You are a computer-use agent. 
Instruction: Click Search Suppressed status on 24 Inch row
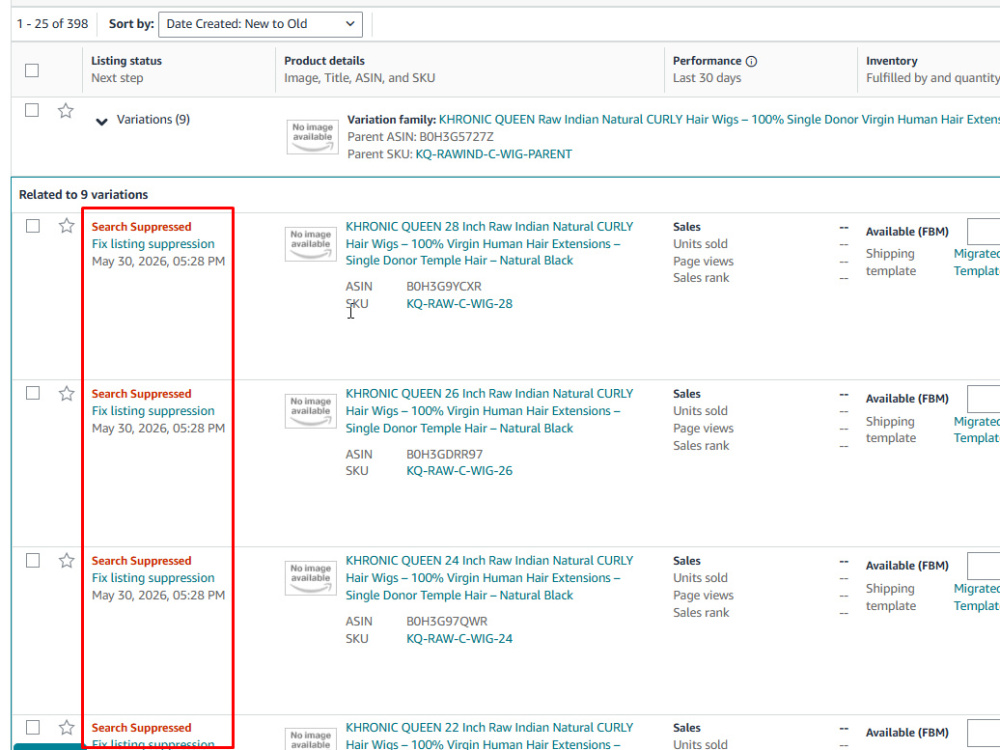141,561
